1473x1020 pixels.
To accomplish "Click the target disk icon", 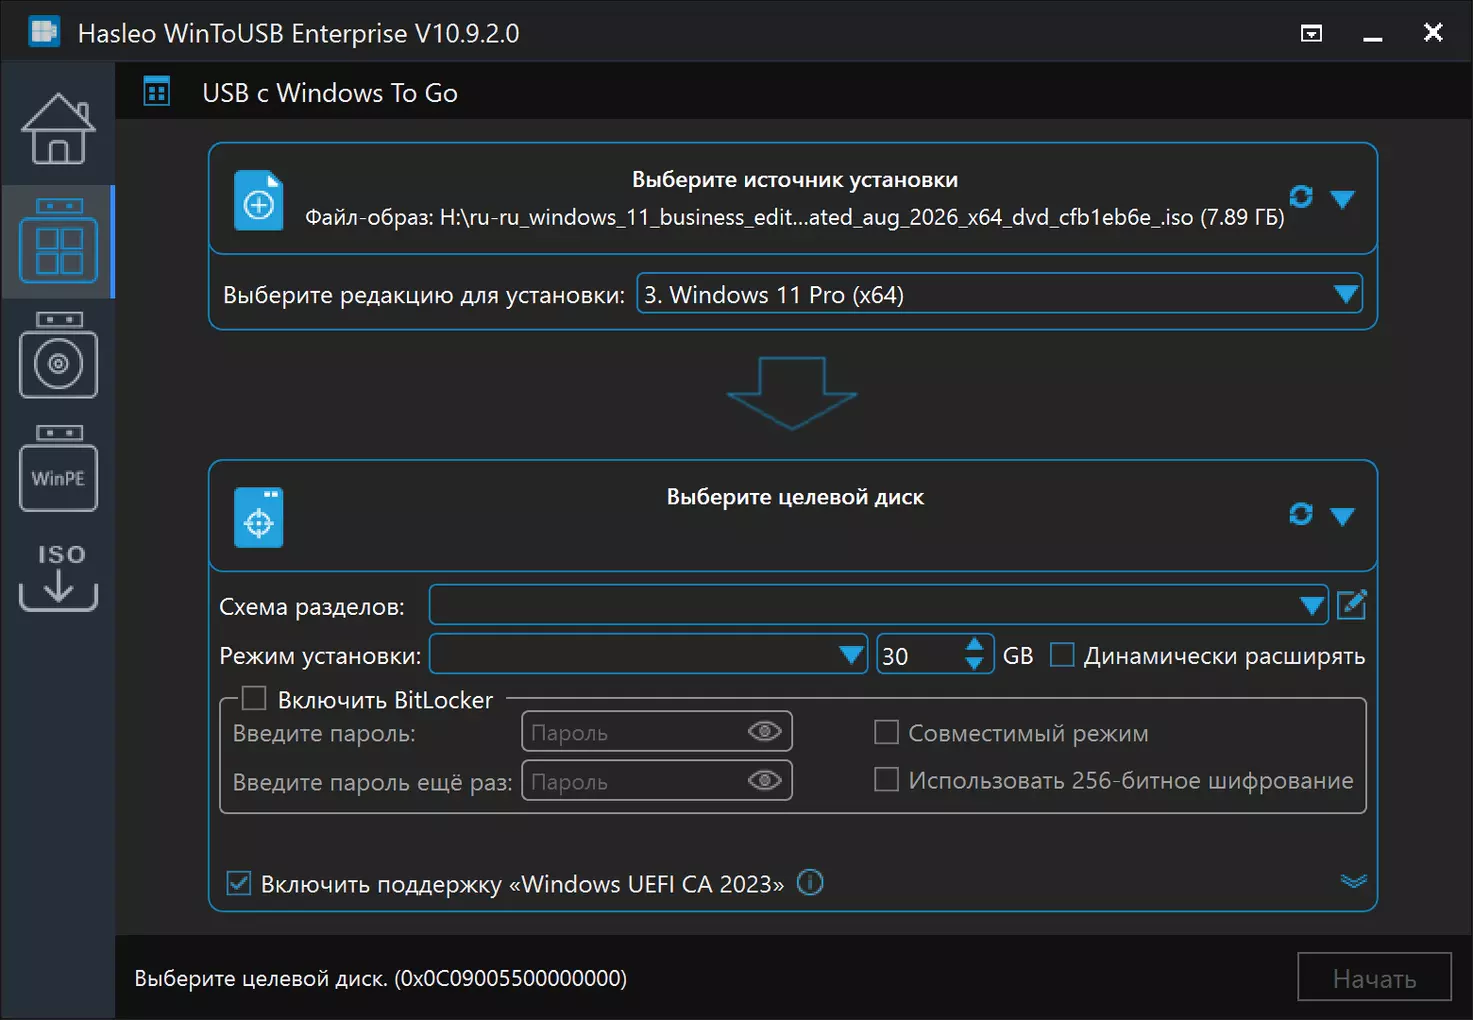I will tap(259, 517).
